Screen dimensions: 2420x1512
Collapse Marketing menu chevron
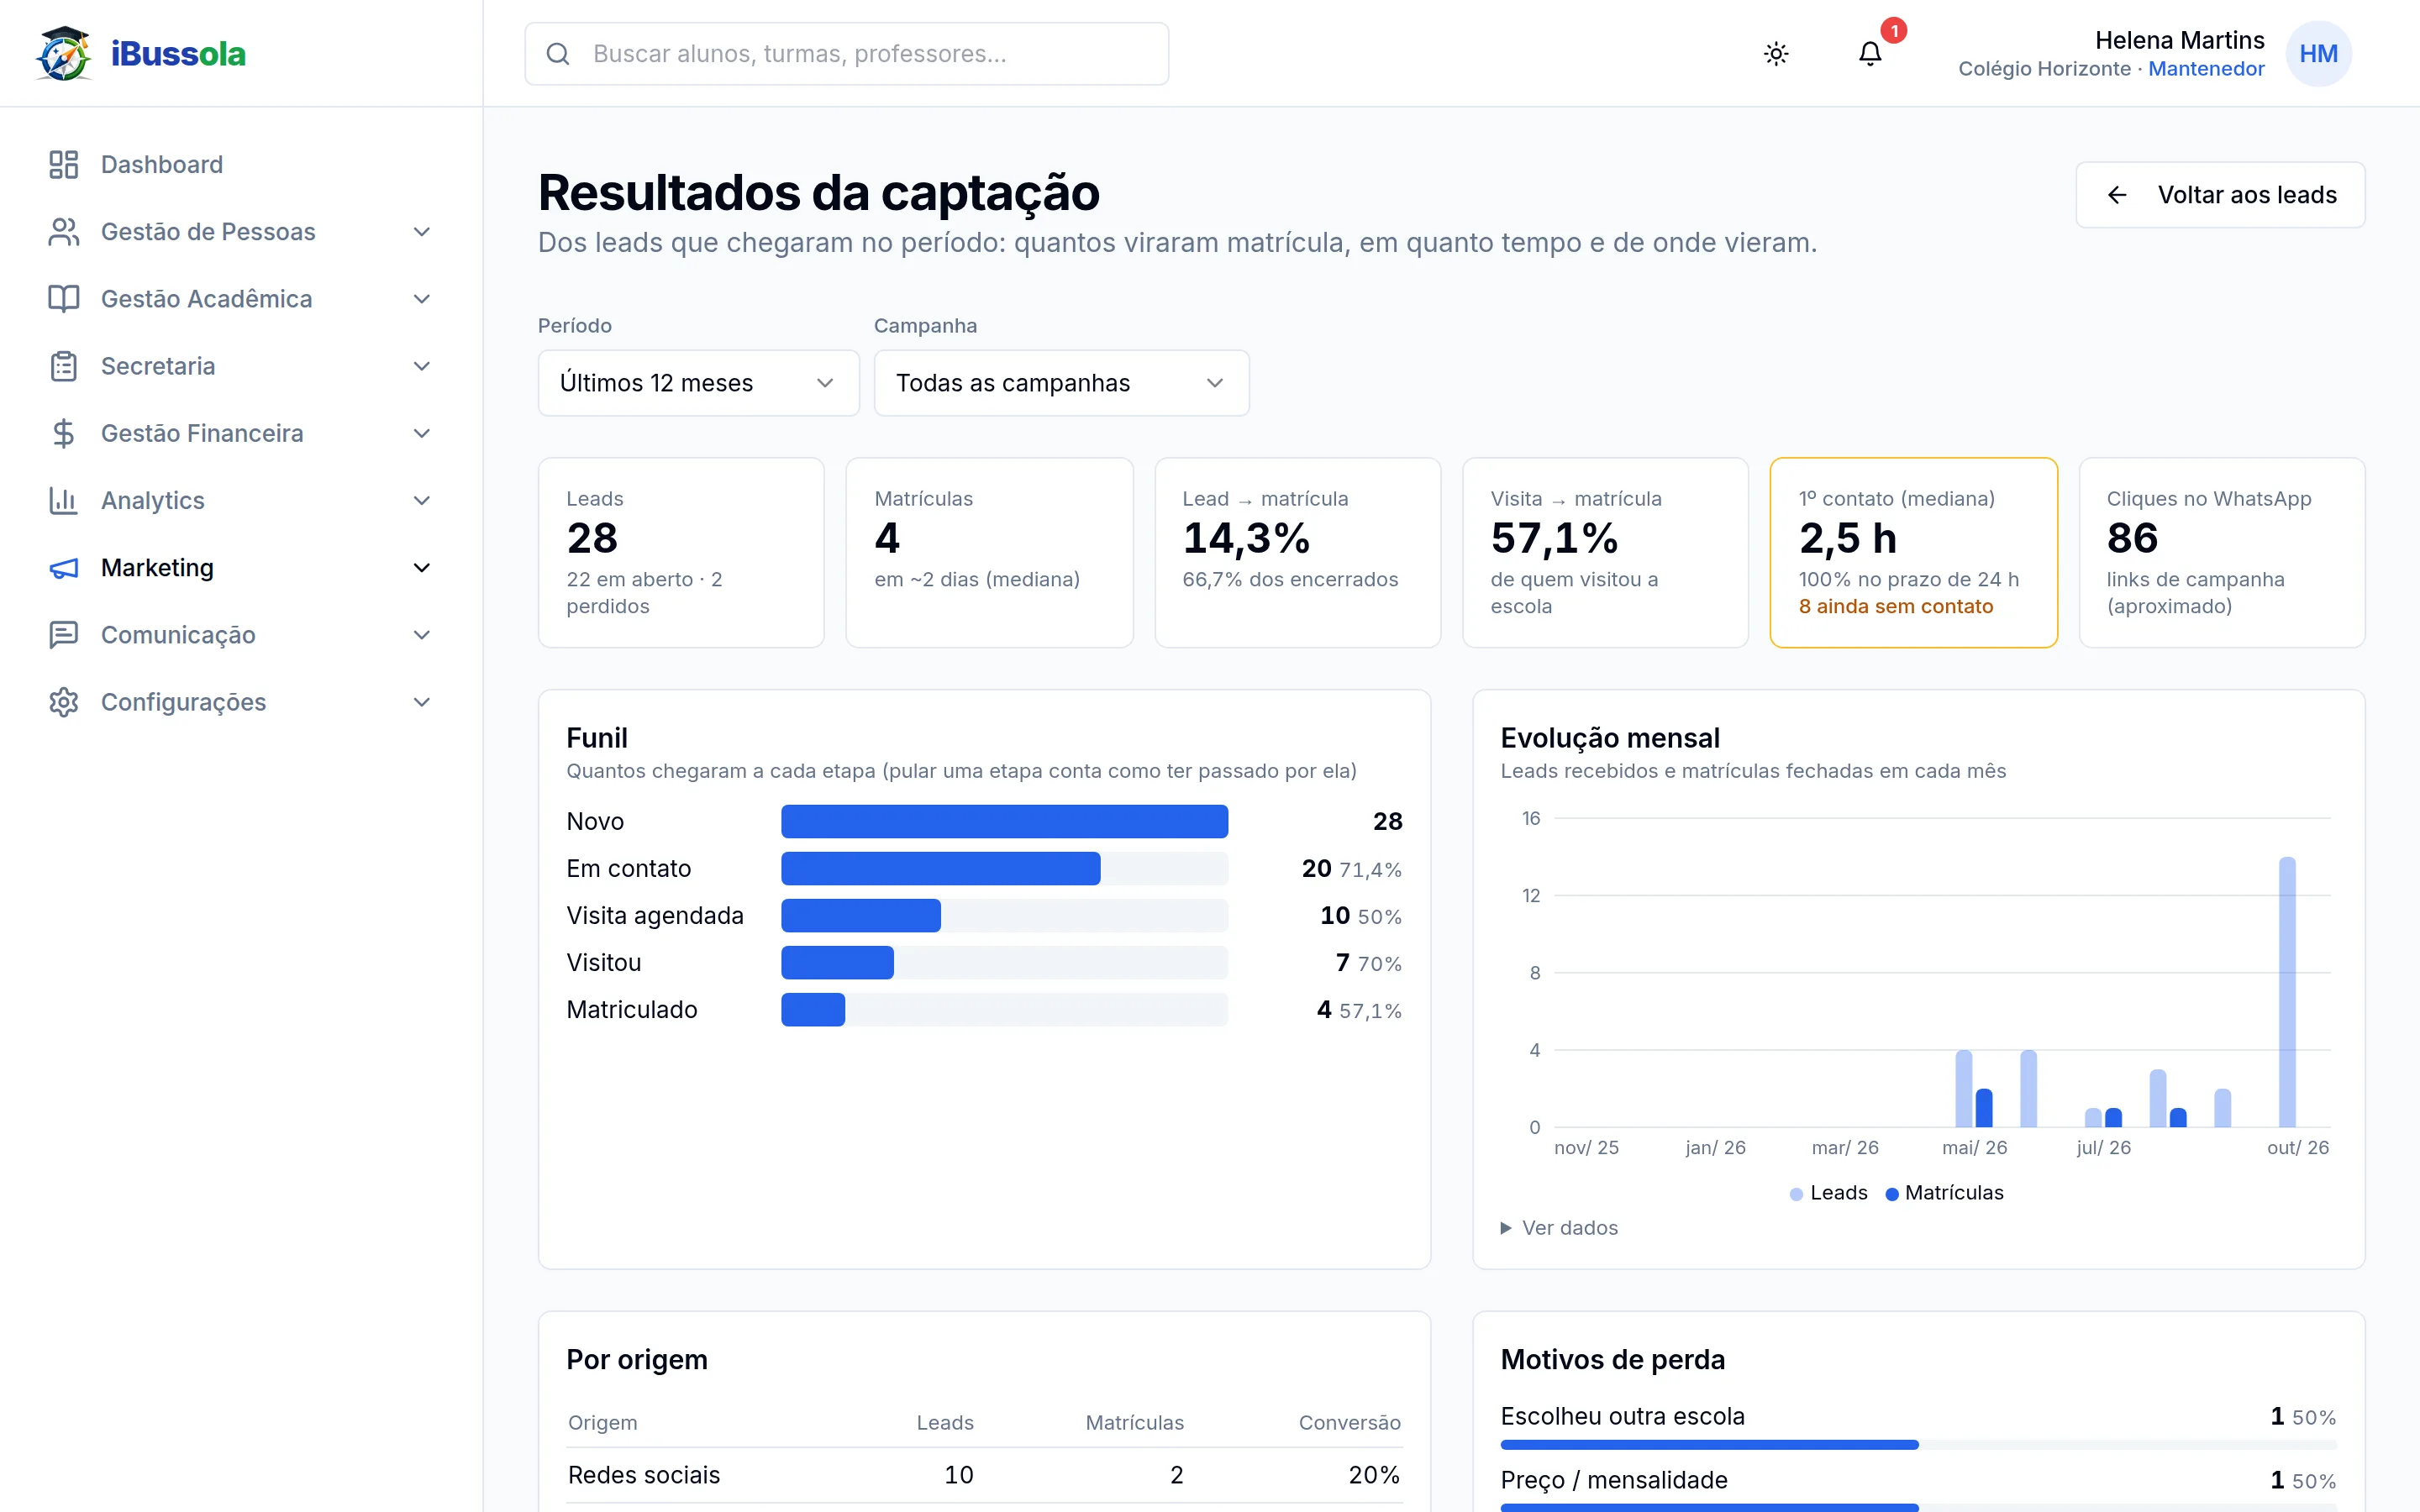pos(422,567)
